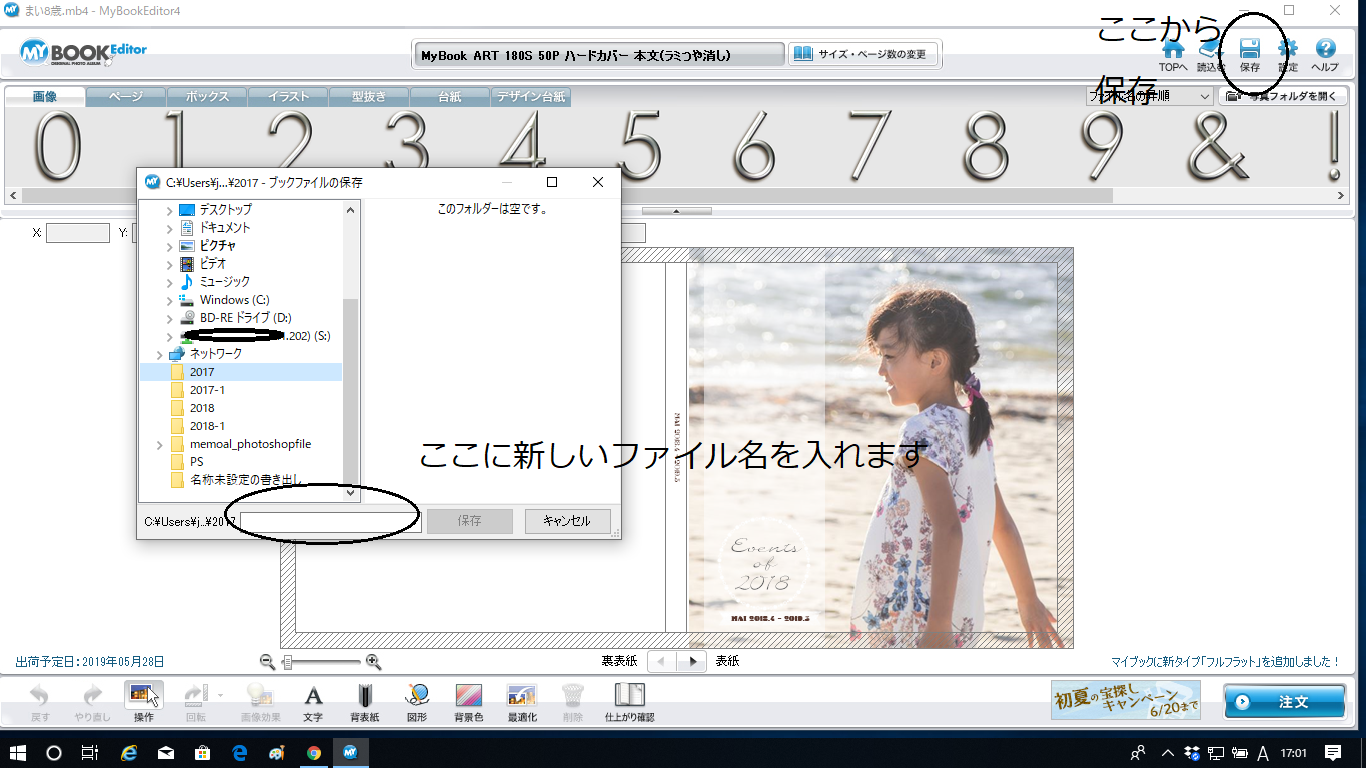The width and height of the screenshot is (1366, 768).
Task: Click the file name input field
Action: (330, 521)
